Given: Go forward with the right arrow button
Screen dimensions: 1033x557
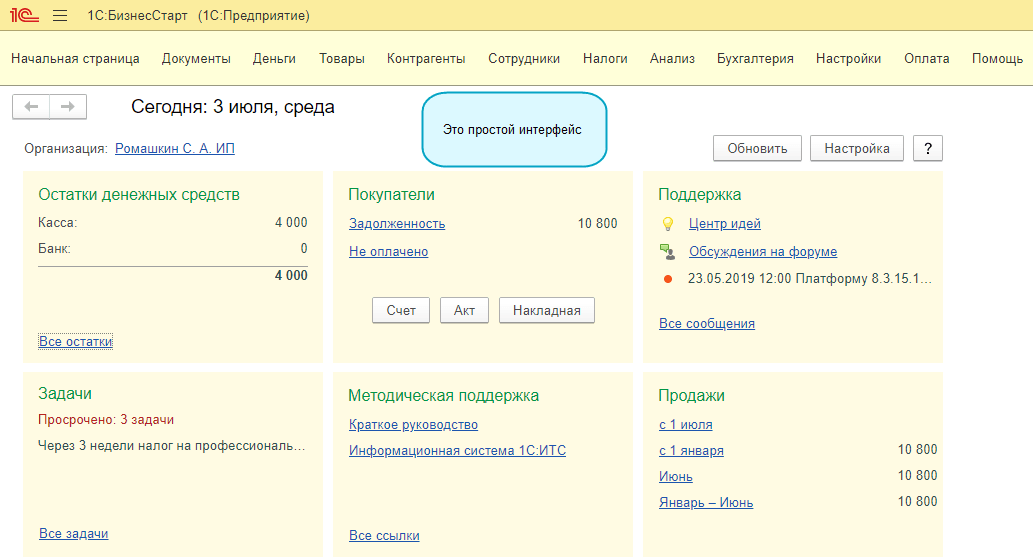Looking at the screenshot, I should click(68, 106).
